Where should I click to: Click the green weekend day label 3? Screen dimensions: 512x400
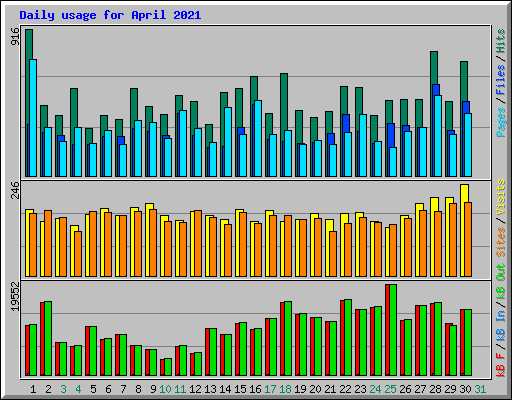click(63, 389)
